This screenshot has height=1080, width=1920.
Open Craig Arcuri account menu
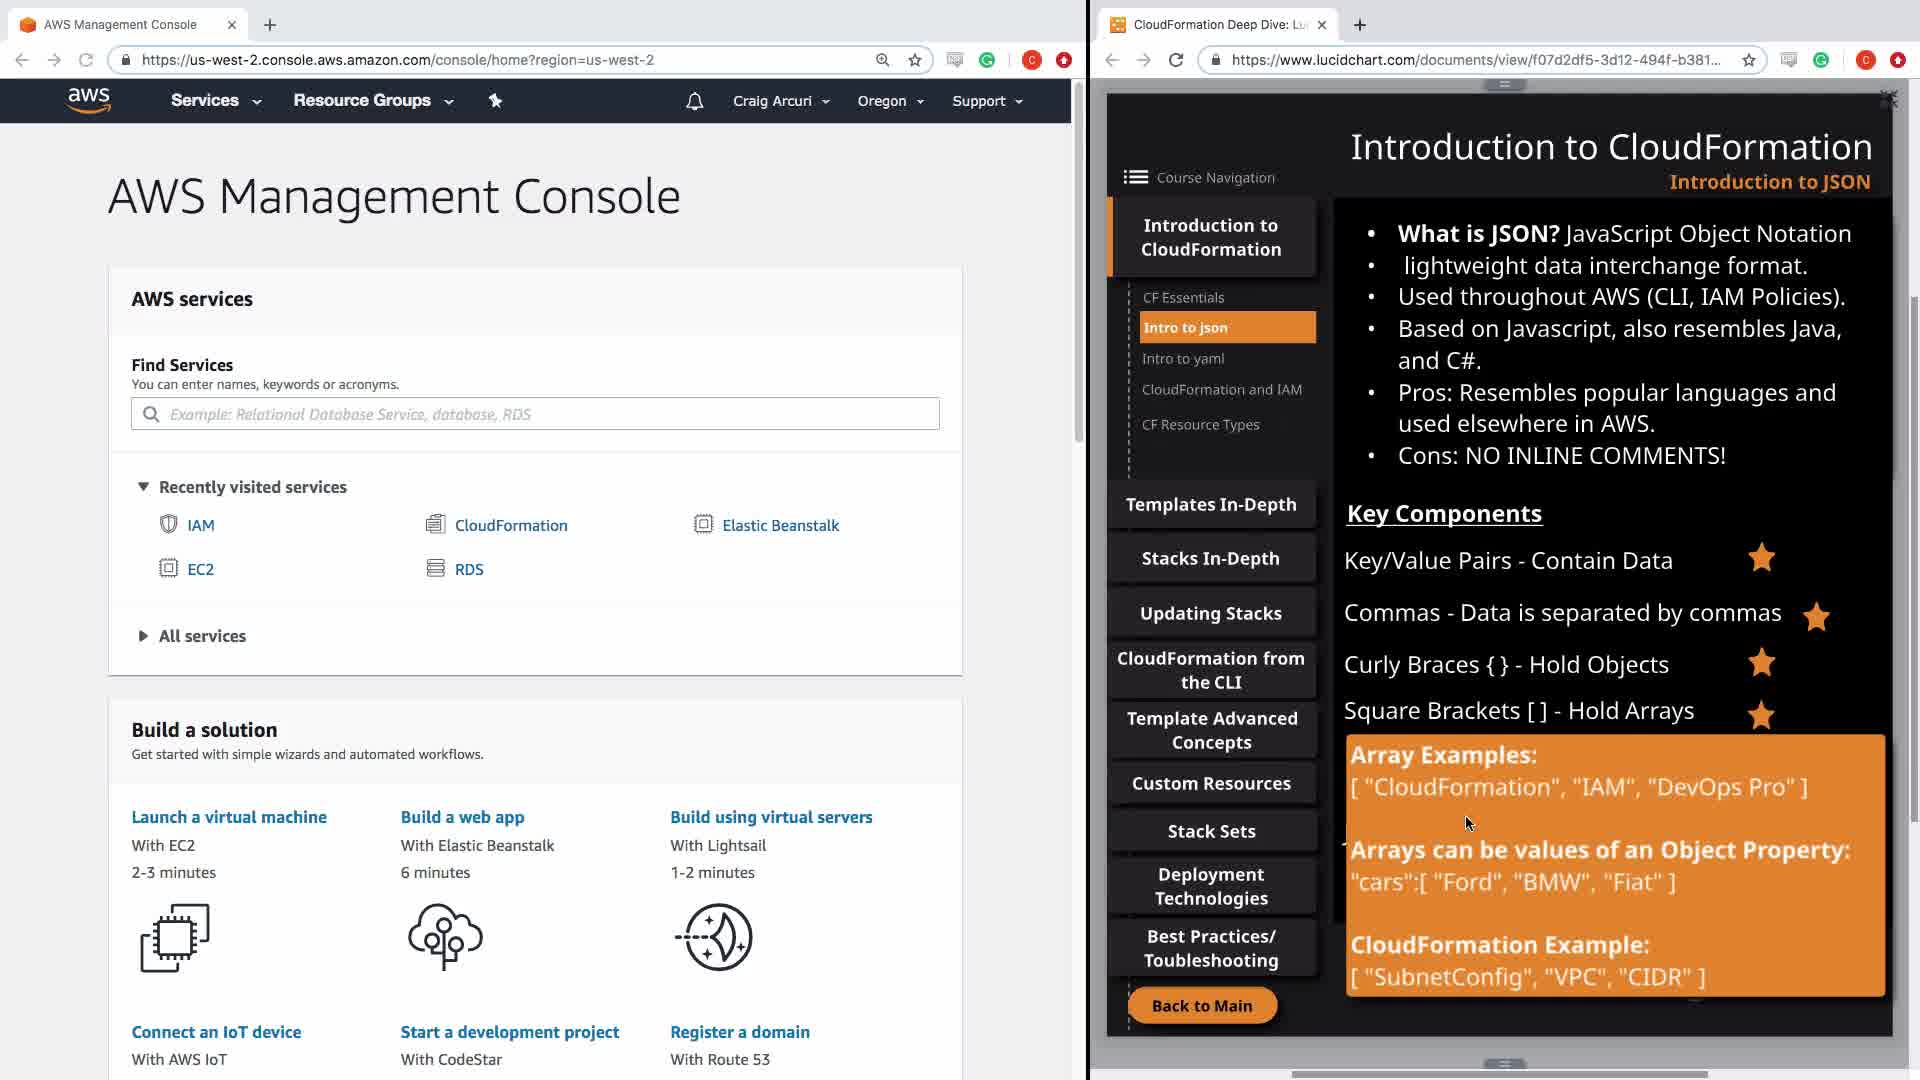pyautogui.click(x=780, y=101)
